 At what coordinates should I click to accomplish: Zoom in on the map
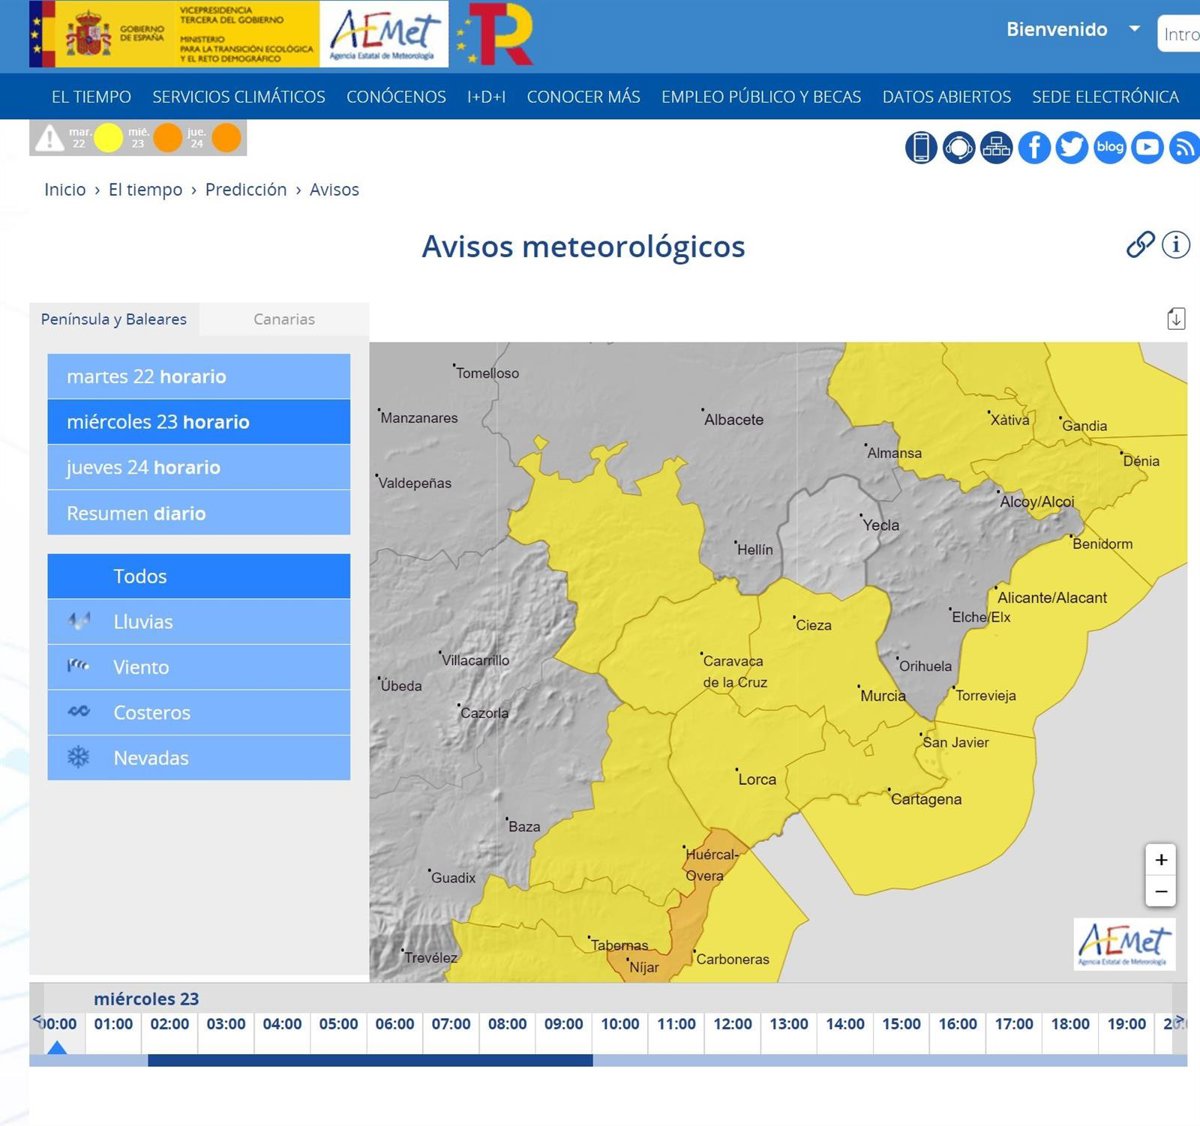(1161, 859)
